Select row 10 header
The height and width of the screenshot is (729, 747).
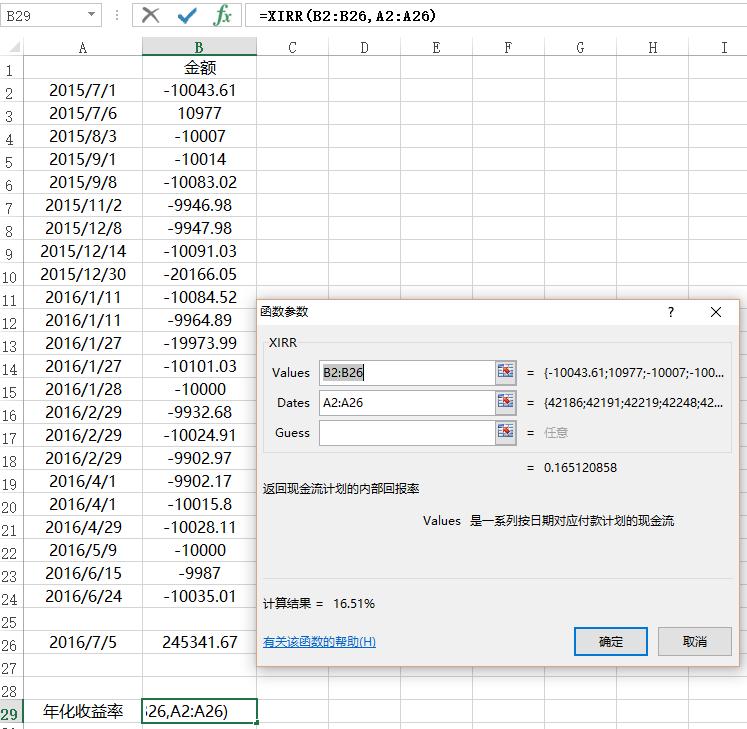11,275
